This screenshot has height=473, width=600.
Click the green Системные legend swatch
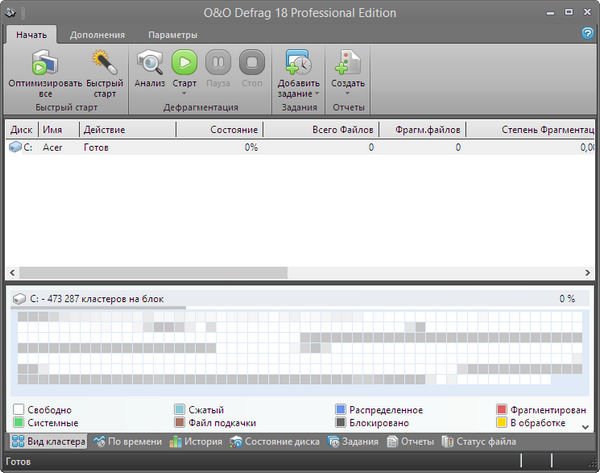19,423
